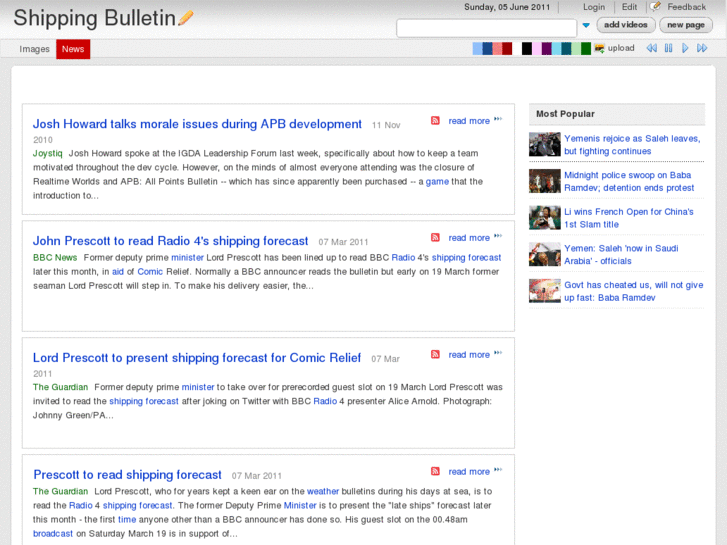
Task: Click RSS icon on John Prescott Radio 4 article
Action: (435, 238)
